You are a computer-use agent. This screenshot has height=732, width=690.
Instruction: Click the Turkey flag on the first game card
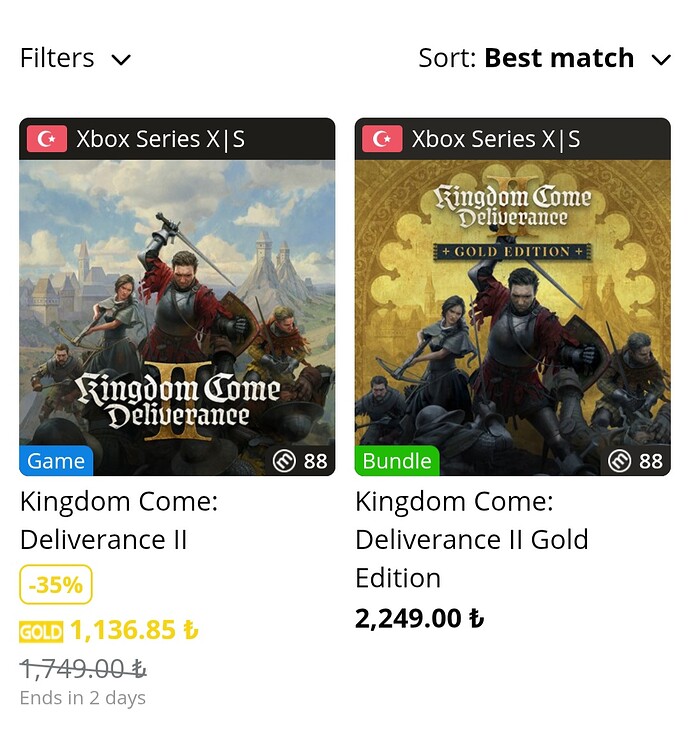[x=46, y=139]
